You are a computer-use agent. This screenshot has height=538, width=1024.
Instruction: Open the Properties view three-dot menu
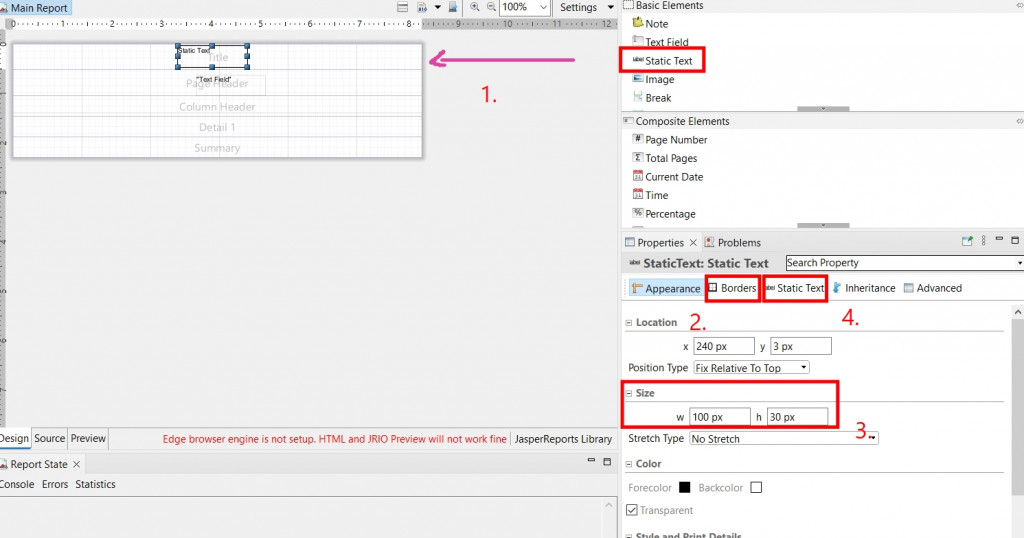[x=984, y=241]
